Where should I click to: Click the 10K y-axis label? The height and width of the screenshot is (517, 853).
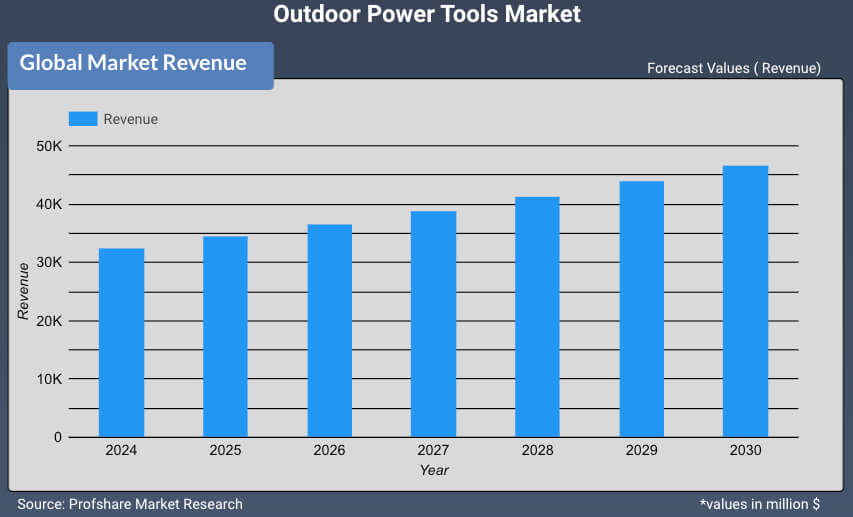[49, 379]
